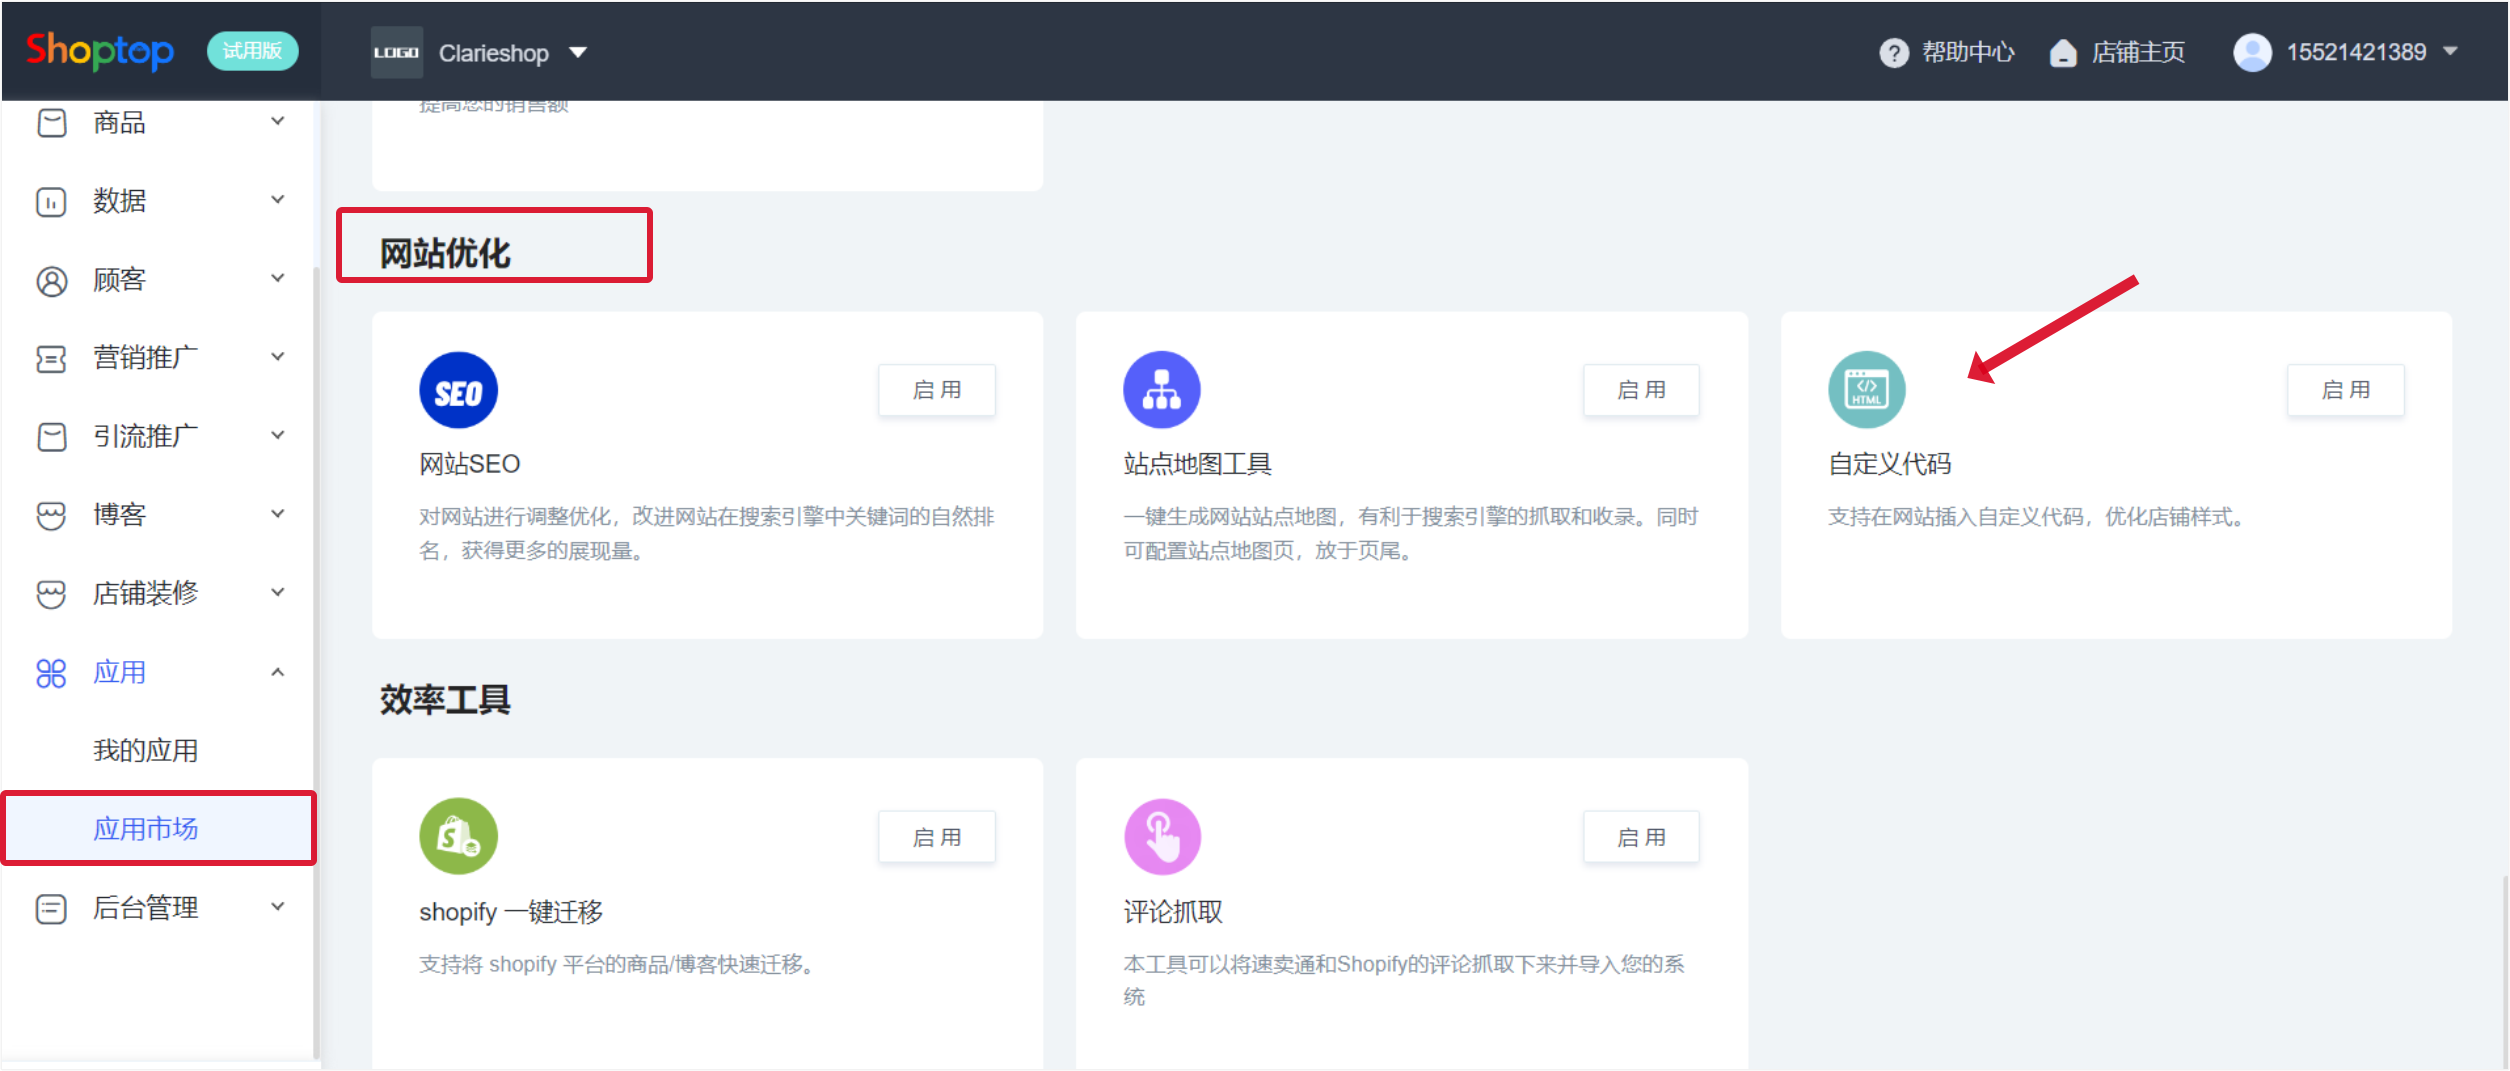
Task: Click the 站点地图工具 sitemap icon
Action: click(1162, 390)
